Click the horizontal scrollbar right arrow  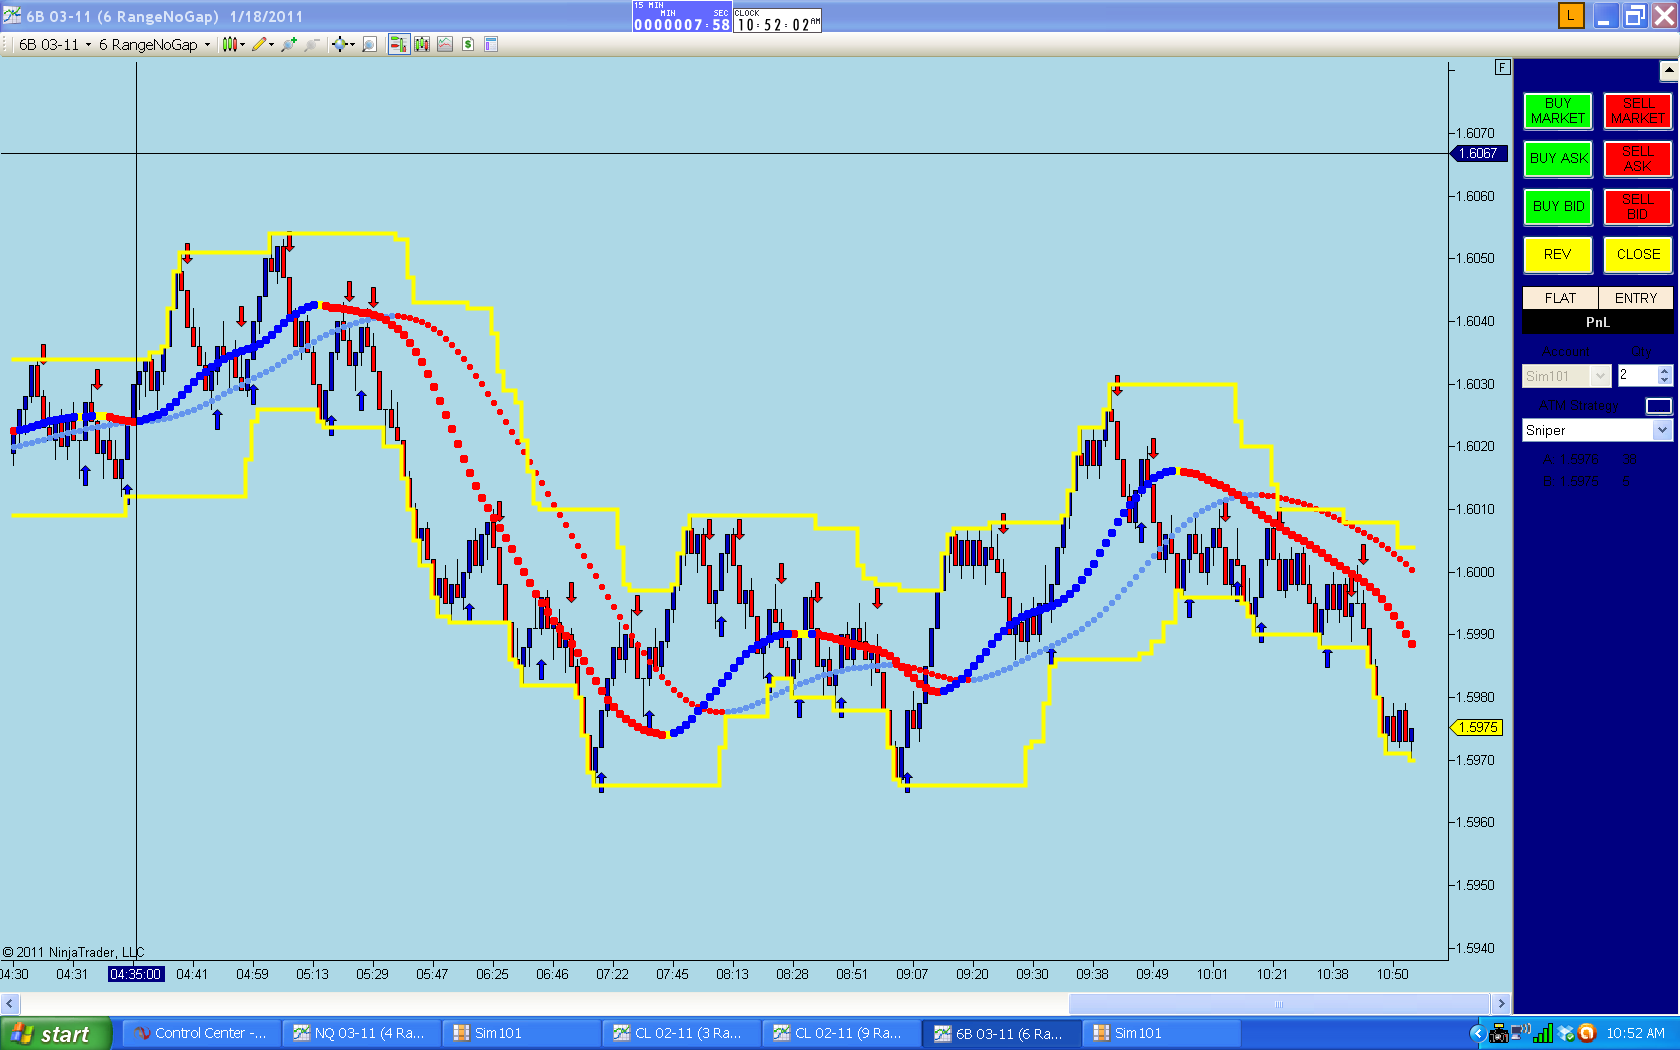(x=1501, y=1003)
